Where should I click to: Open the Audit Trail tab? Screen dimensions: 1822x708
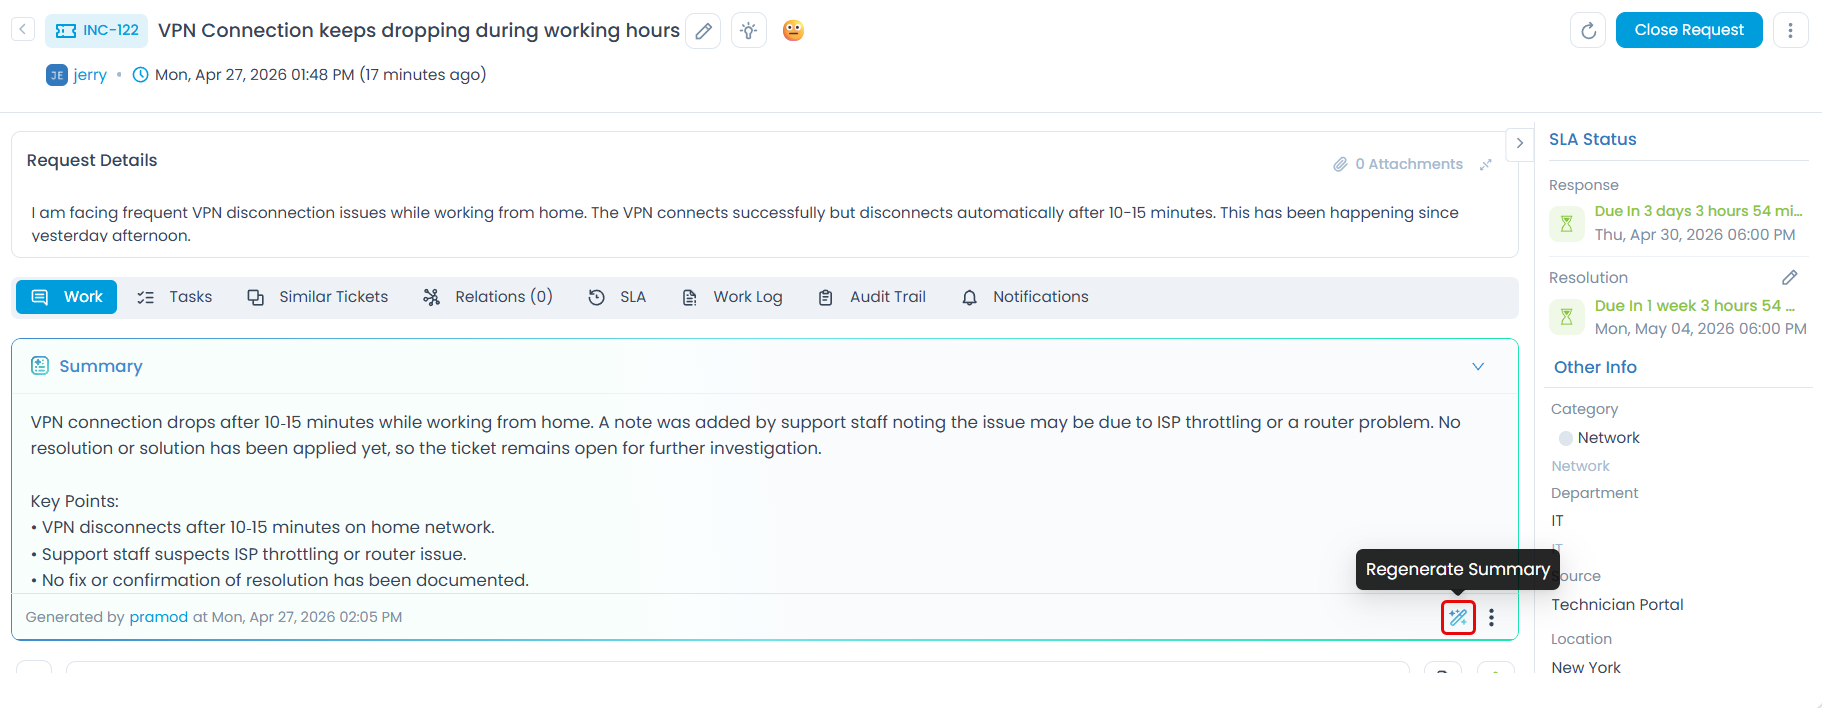[872, 297]
